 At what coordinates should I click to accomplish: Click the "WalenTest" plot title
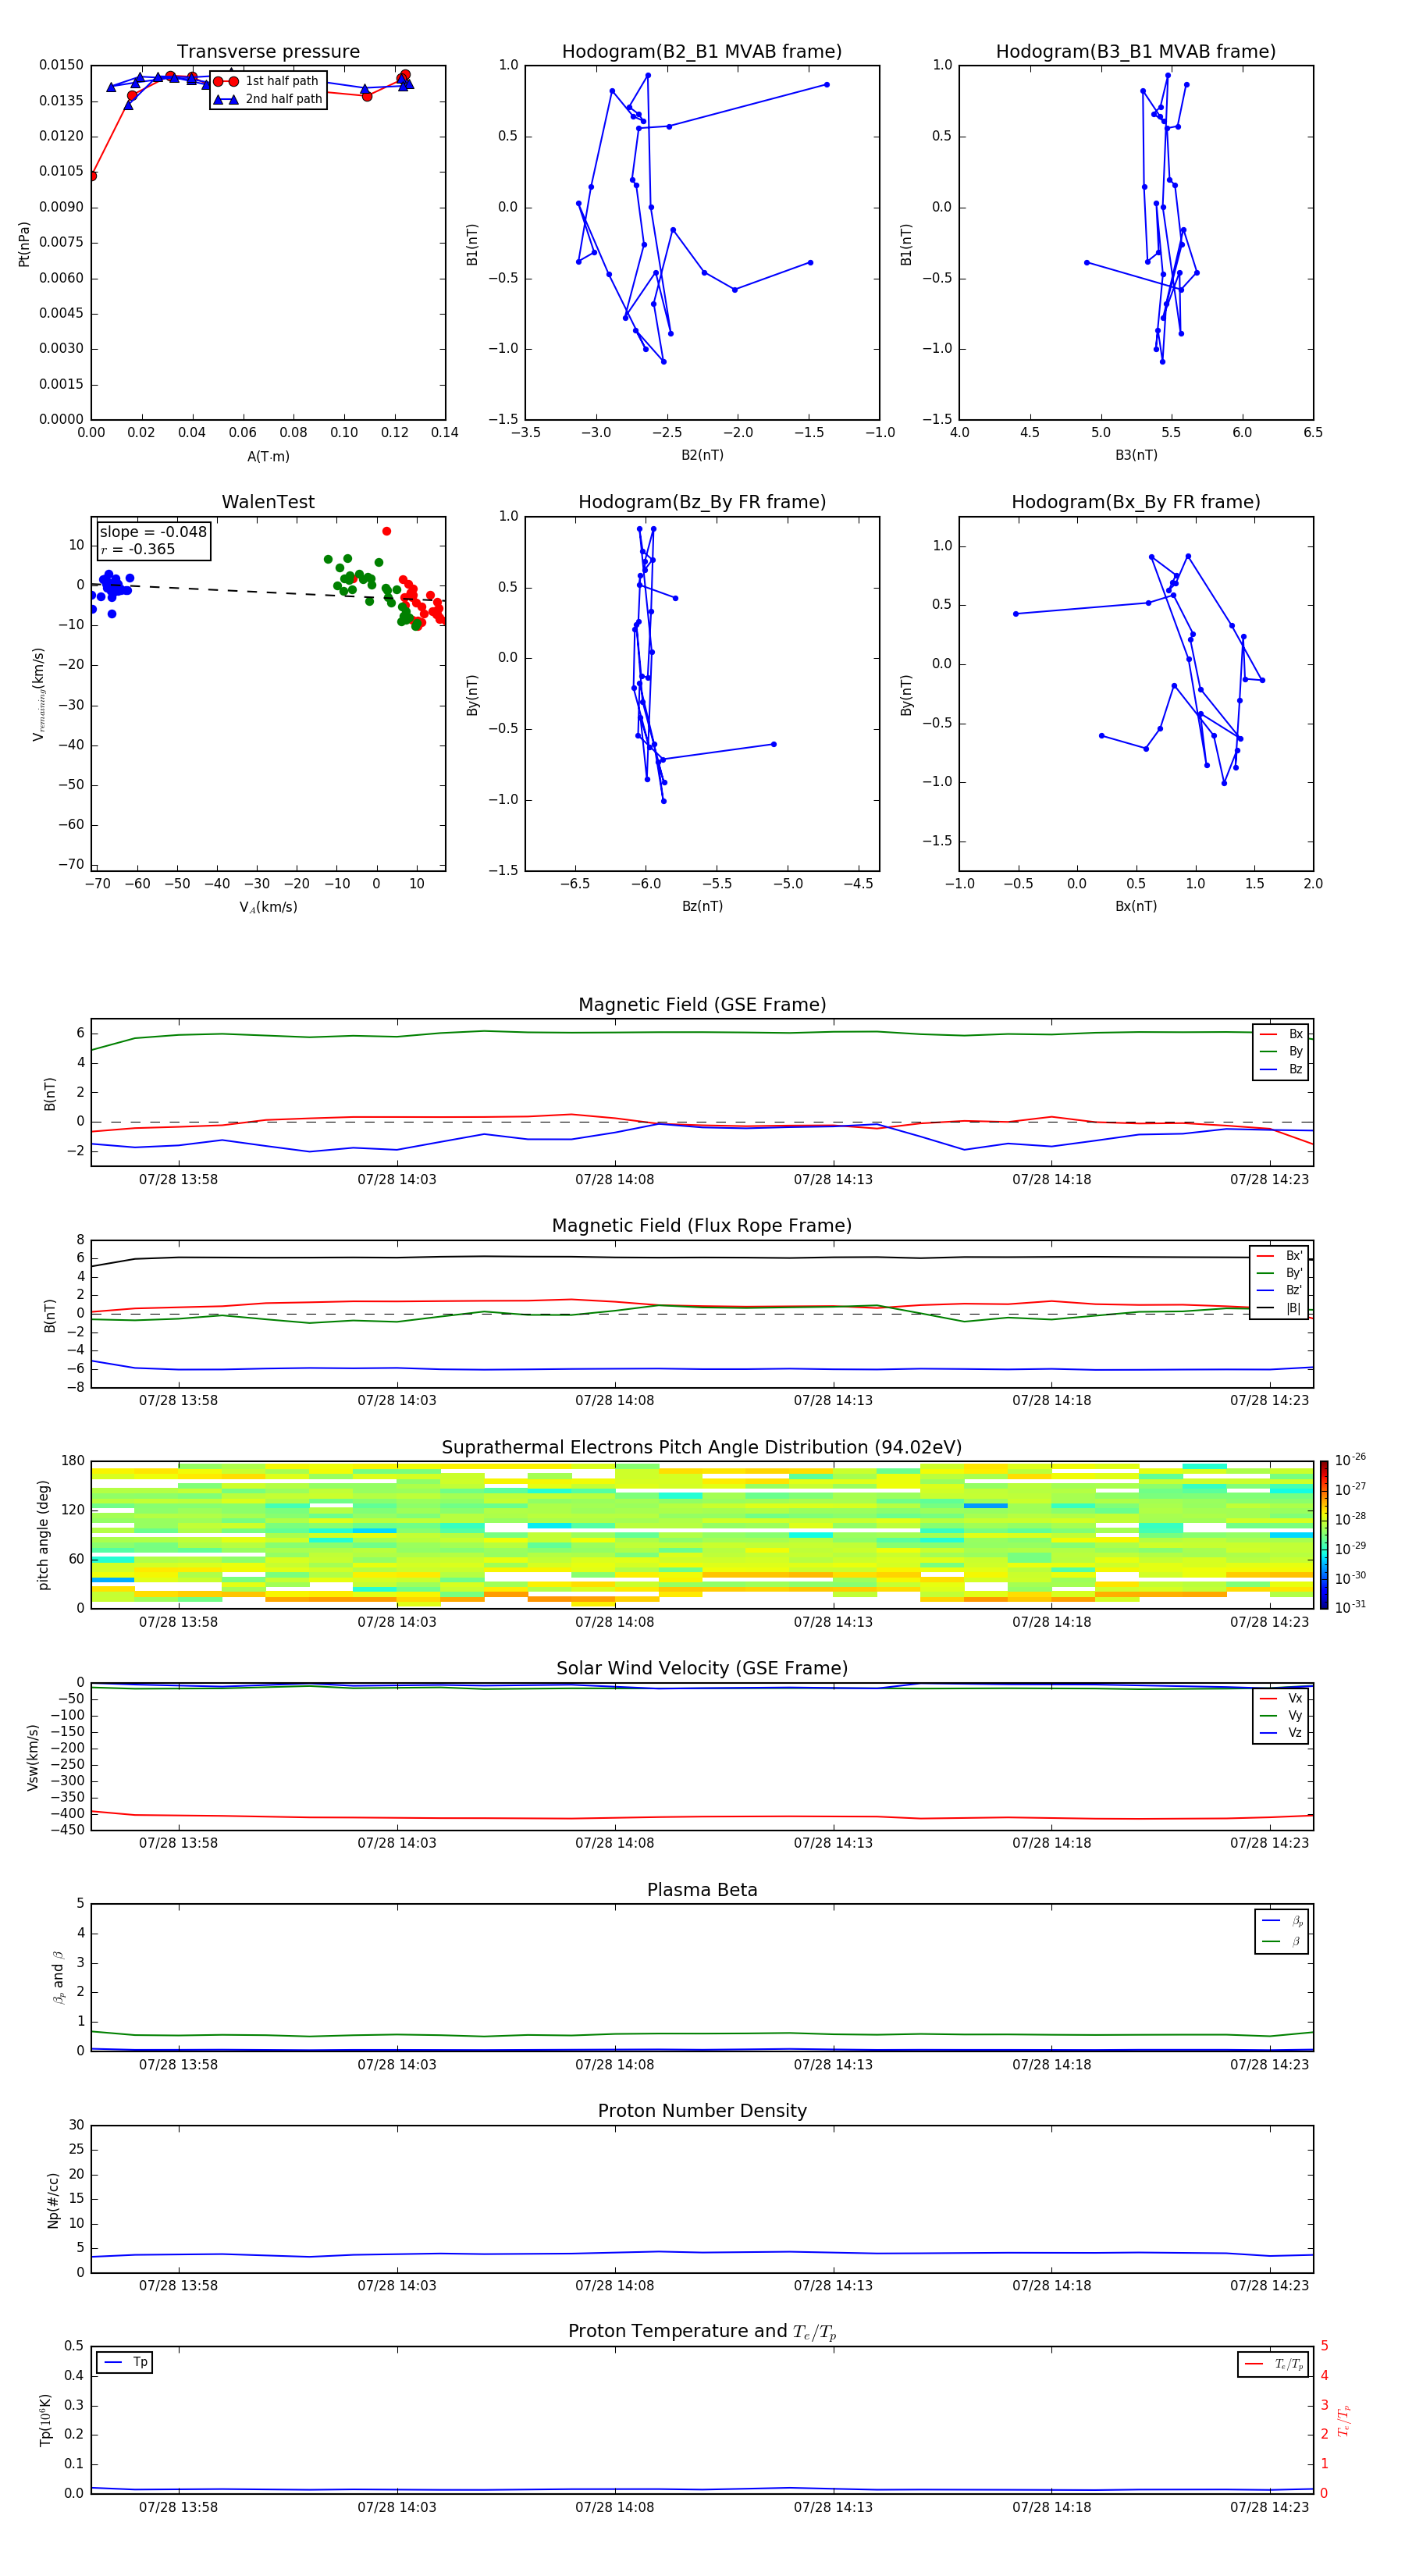coord(268,502)
